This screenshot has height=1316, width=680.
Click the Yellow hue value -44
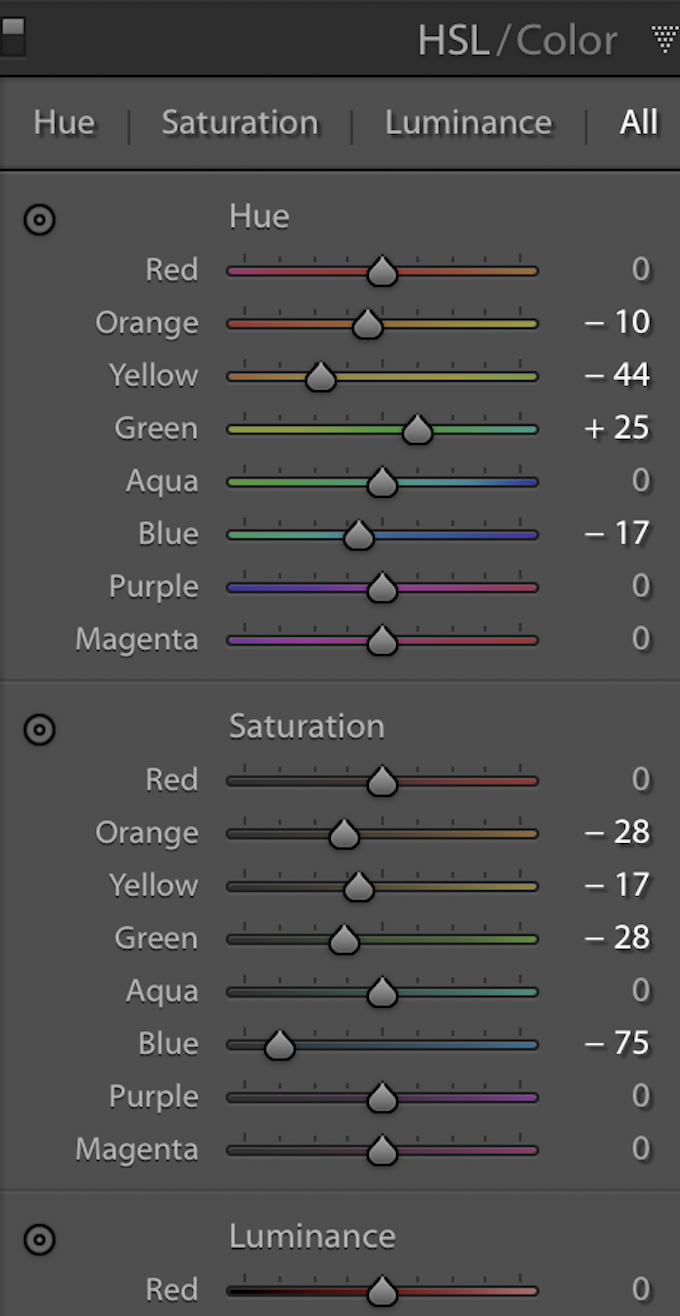pos(618,376)
